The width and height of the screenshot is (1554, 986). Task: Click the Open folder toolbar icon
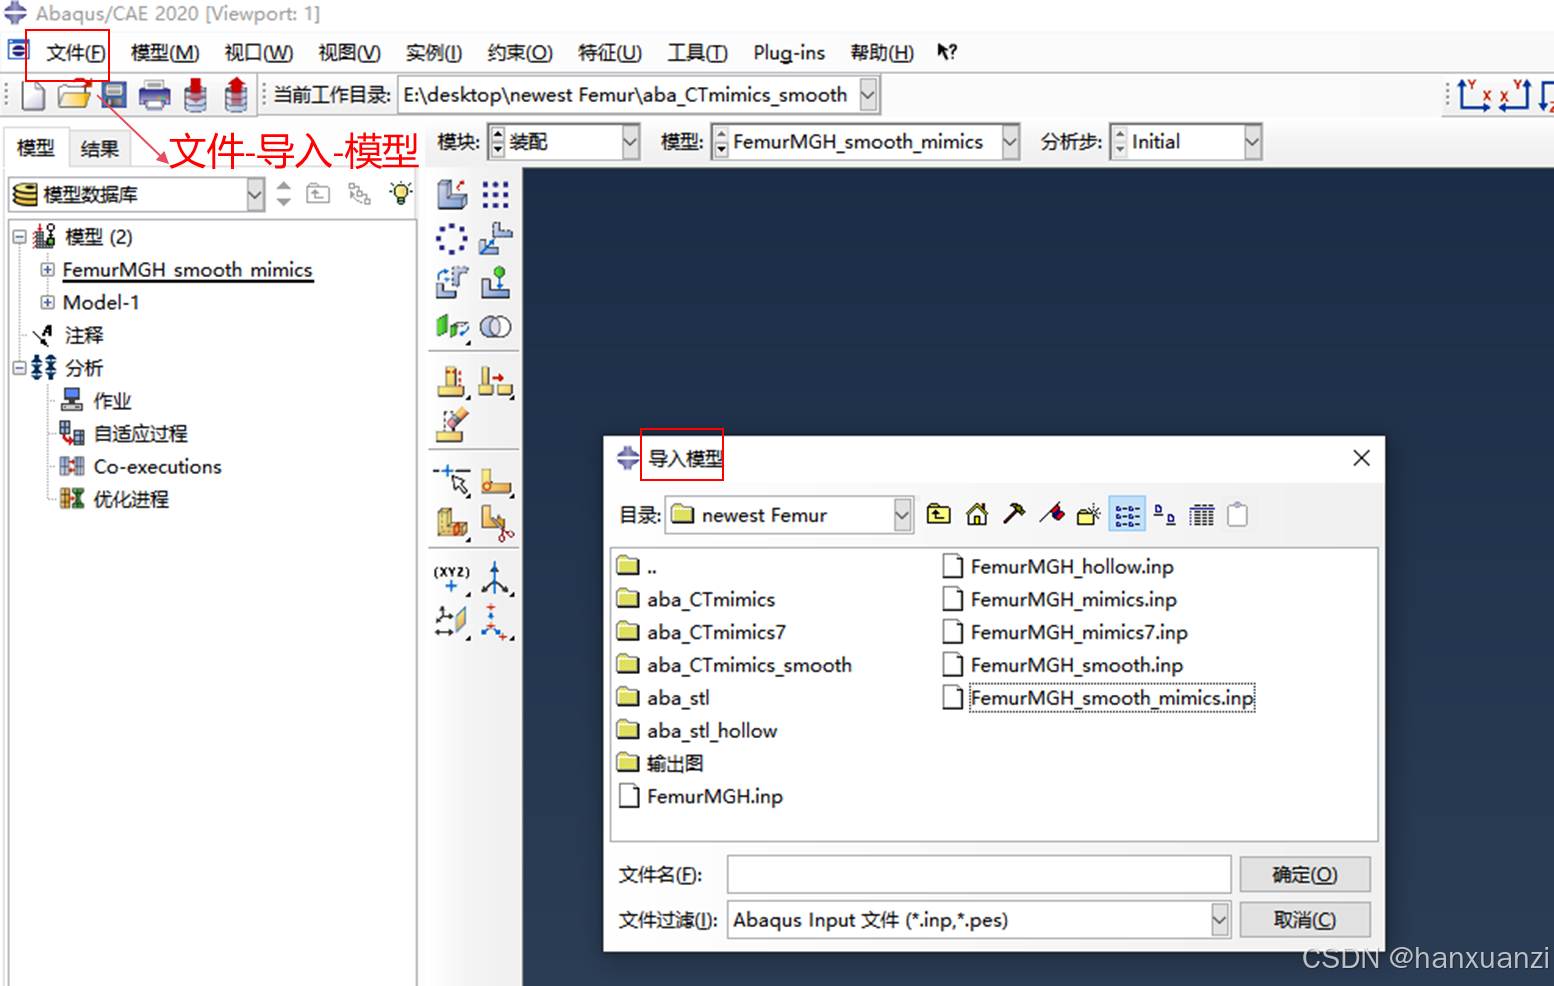[x=73, y=95]
